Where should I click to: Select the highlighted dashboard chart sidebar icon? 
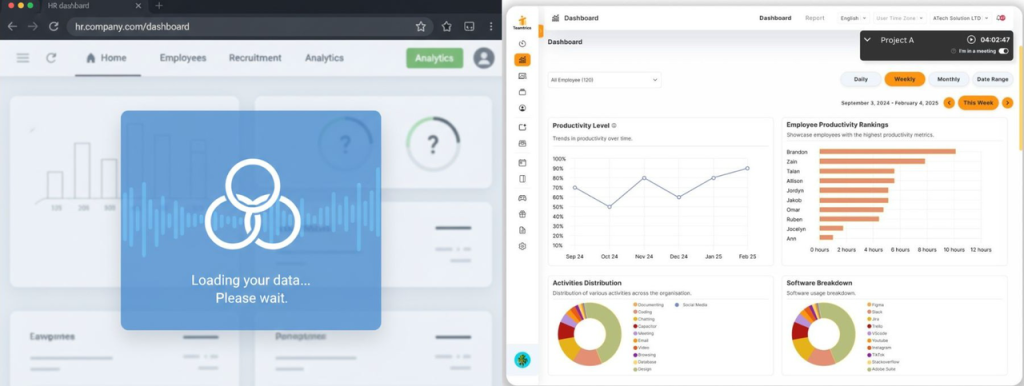[x=522, y=60]
